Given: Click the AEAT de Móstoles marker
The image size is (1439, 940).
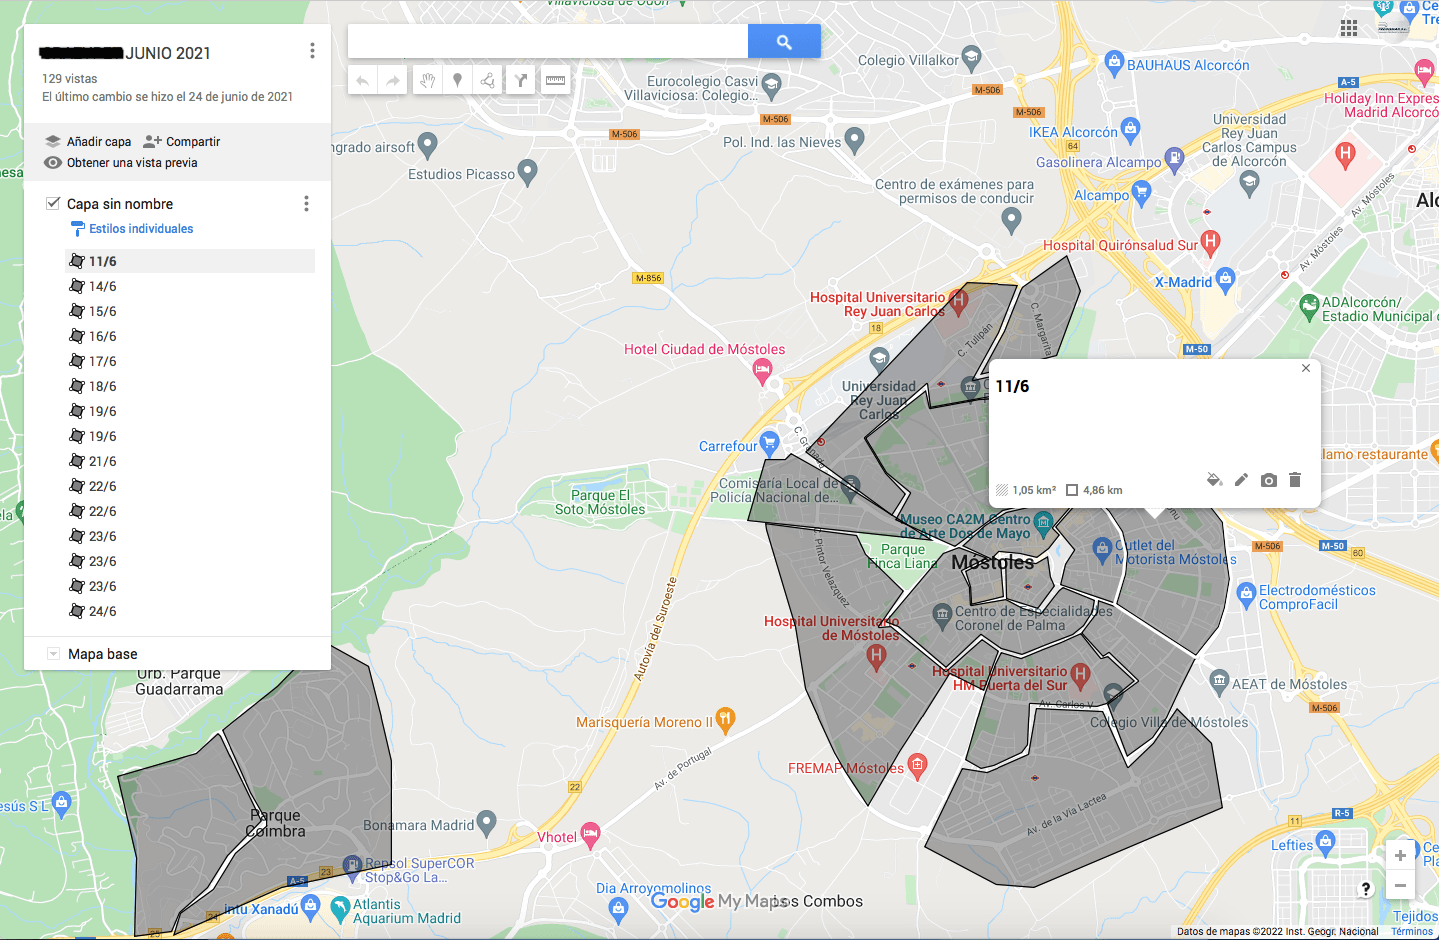Looking at the screenshot, I should click(x=1219, y=682).
